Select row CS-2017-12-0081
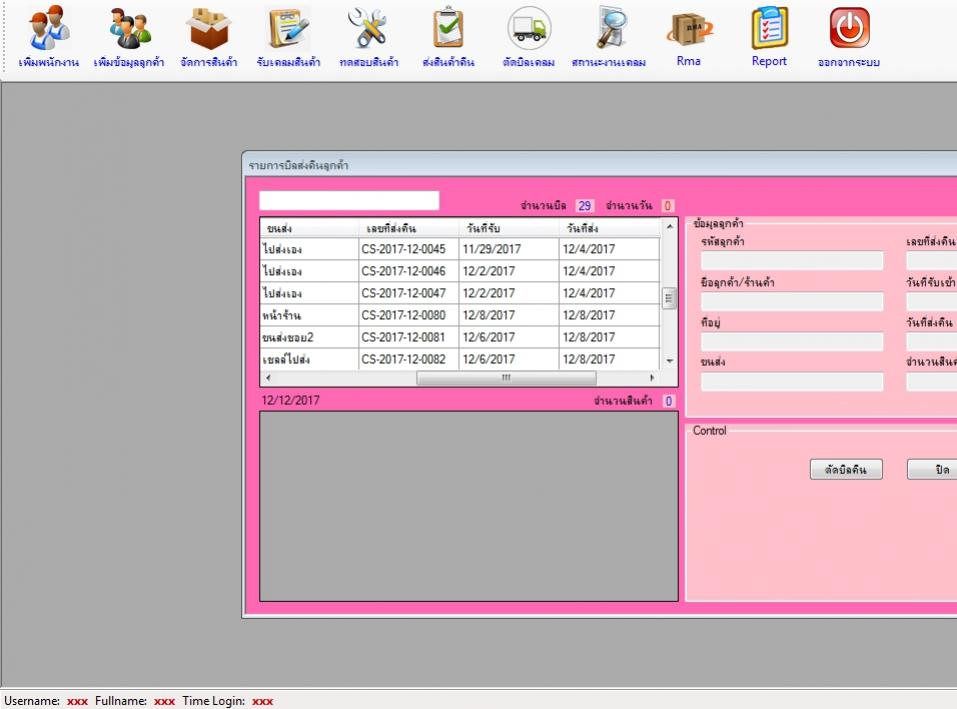 coord(460,337)
